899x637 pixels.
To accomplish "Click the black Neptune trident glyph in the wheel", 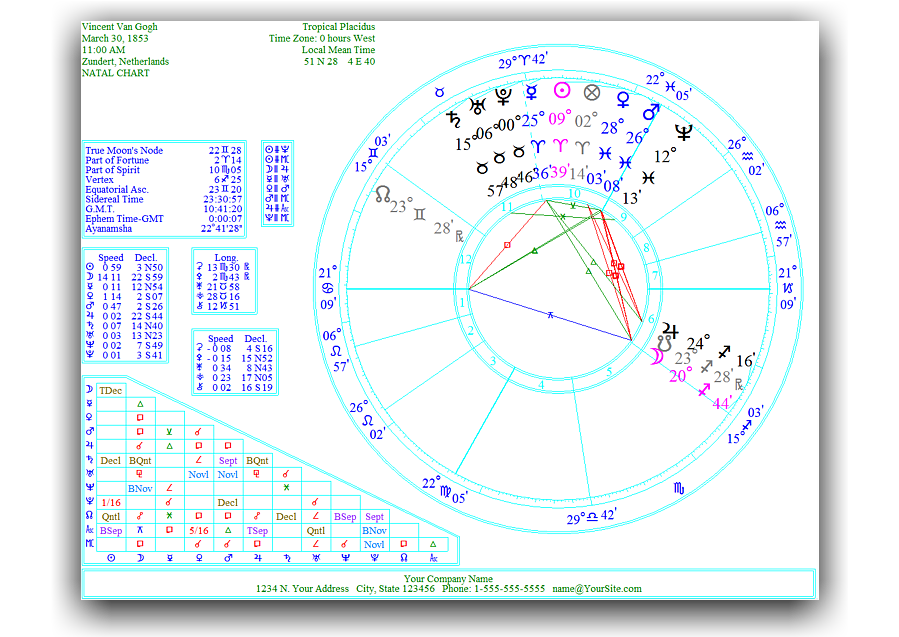I will (x=684, y=131).
